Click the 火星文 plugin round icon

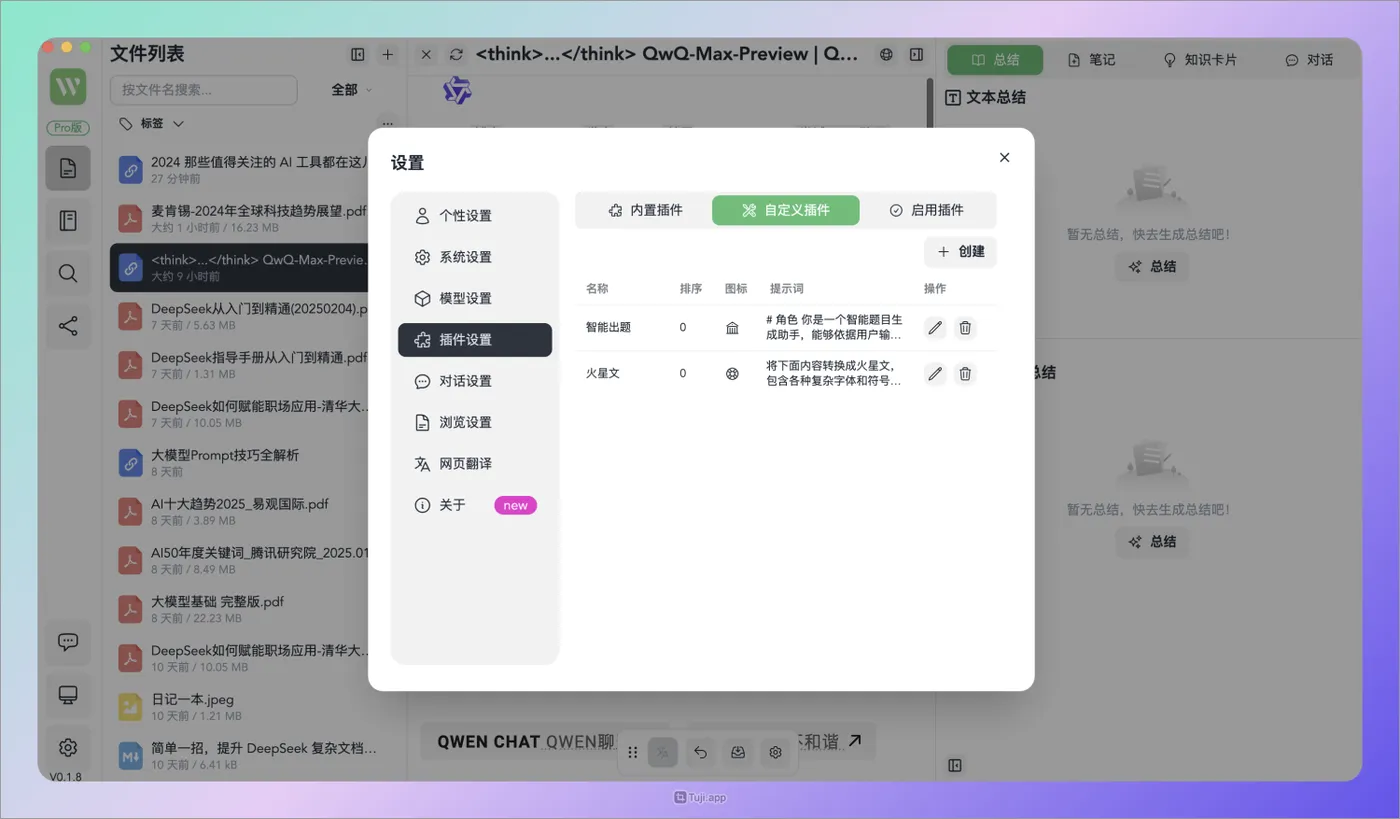733,374
